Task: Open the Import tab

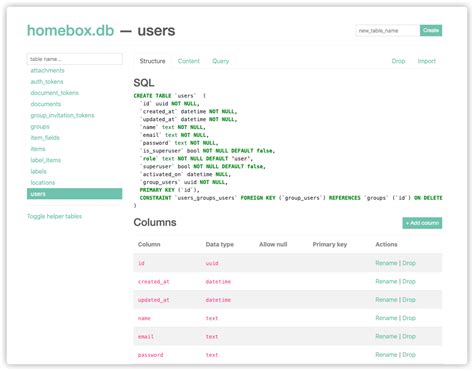Action: point(427,61)
